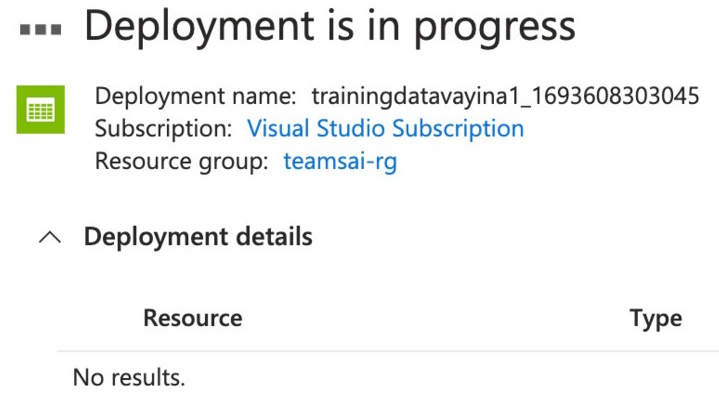Click the word 'progress' in the heading
The image size is (719, 400).
point(496,29)
